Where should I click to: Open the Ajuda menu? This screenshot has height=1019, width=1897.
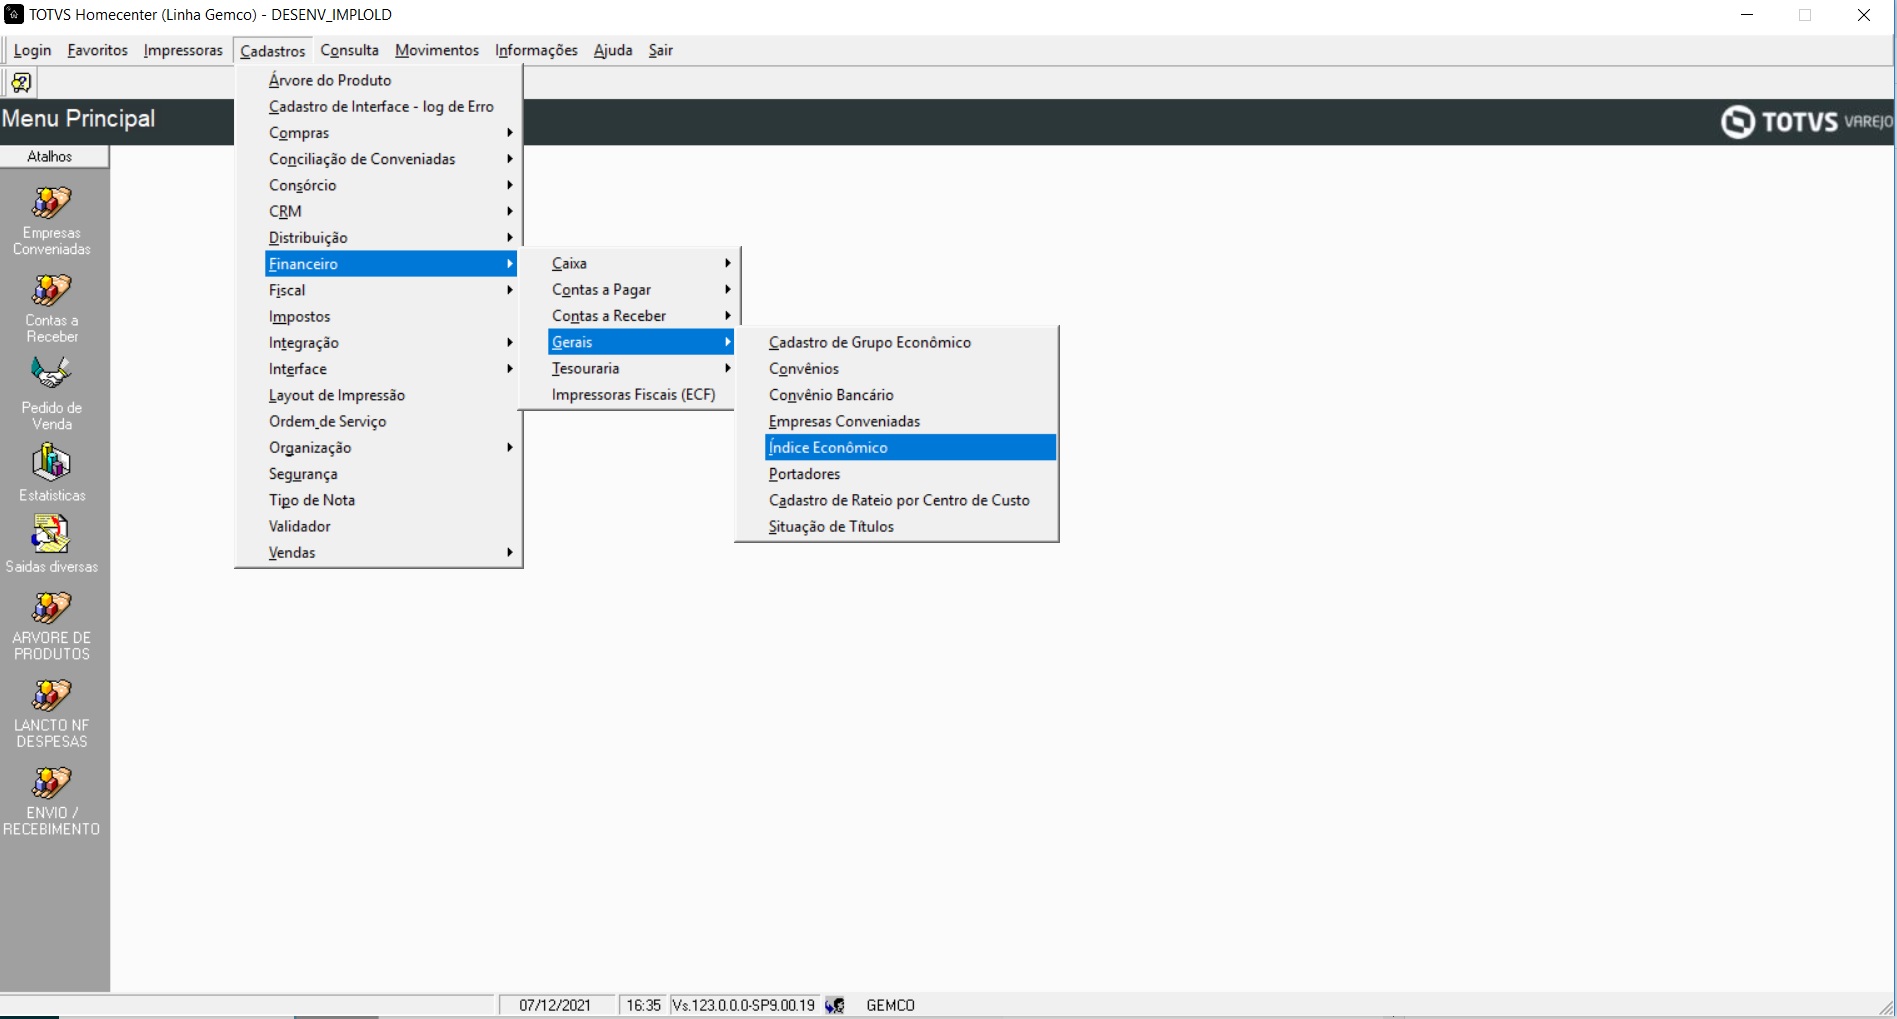coord(613,50)
